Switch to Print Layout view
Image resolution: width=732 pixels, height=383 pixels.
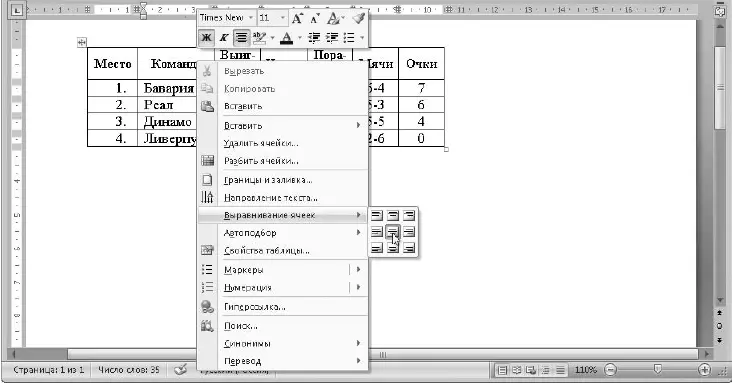[502, 370]
